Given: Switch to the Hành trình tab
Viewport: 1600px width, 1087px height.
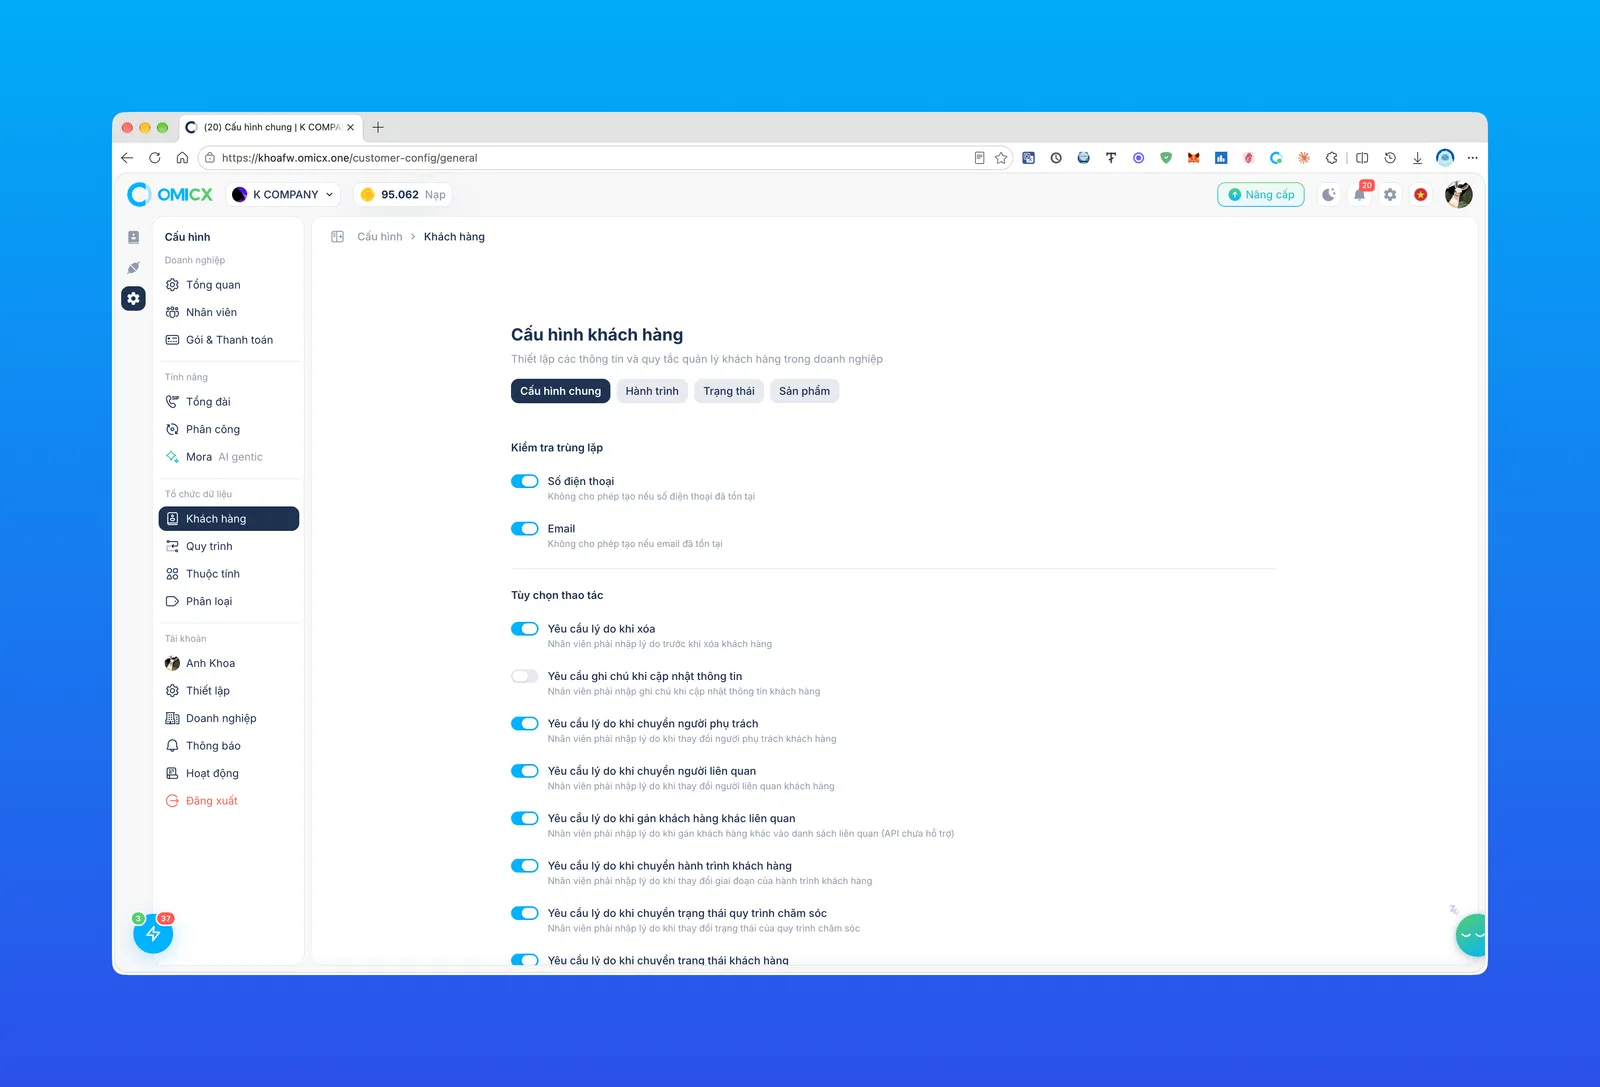Looking at the screenshot, I should pos(652,391).
